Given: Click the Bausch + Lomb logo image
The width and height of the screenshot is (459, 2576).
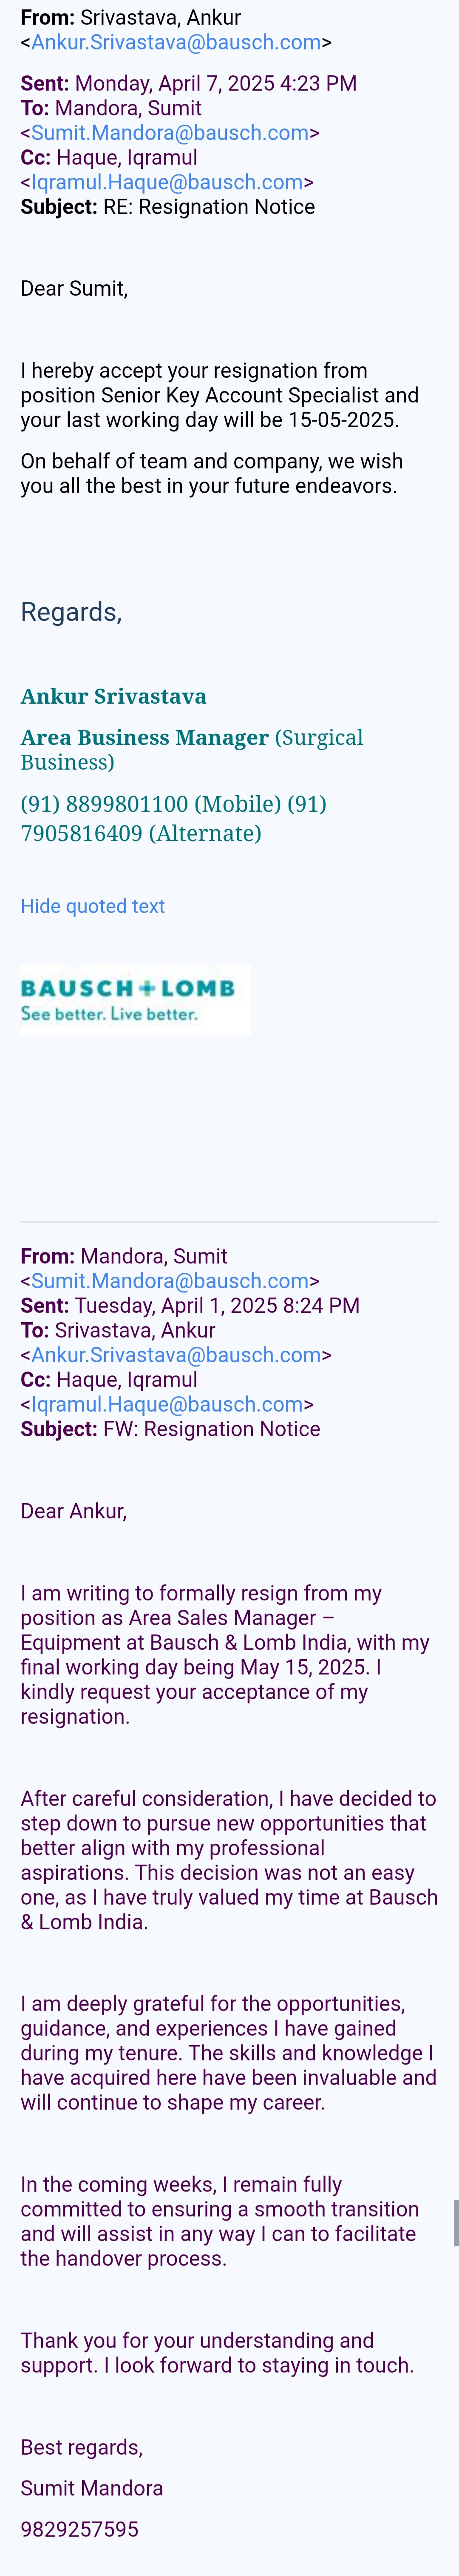Looking at the screenshot, I should (135, 999).
